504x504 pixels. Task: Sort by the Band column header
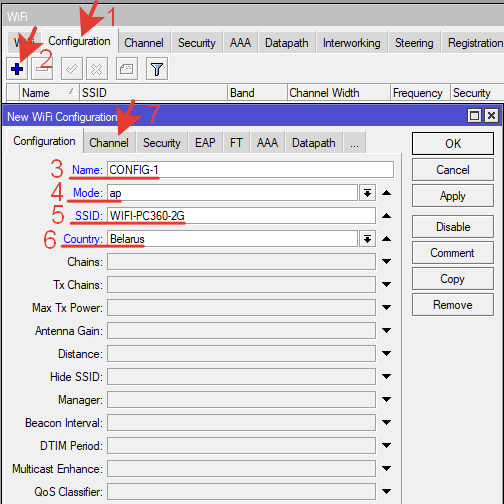coord(257,93)
